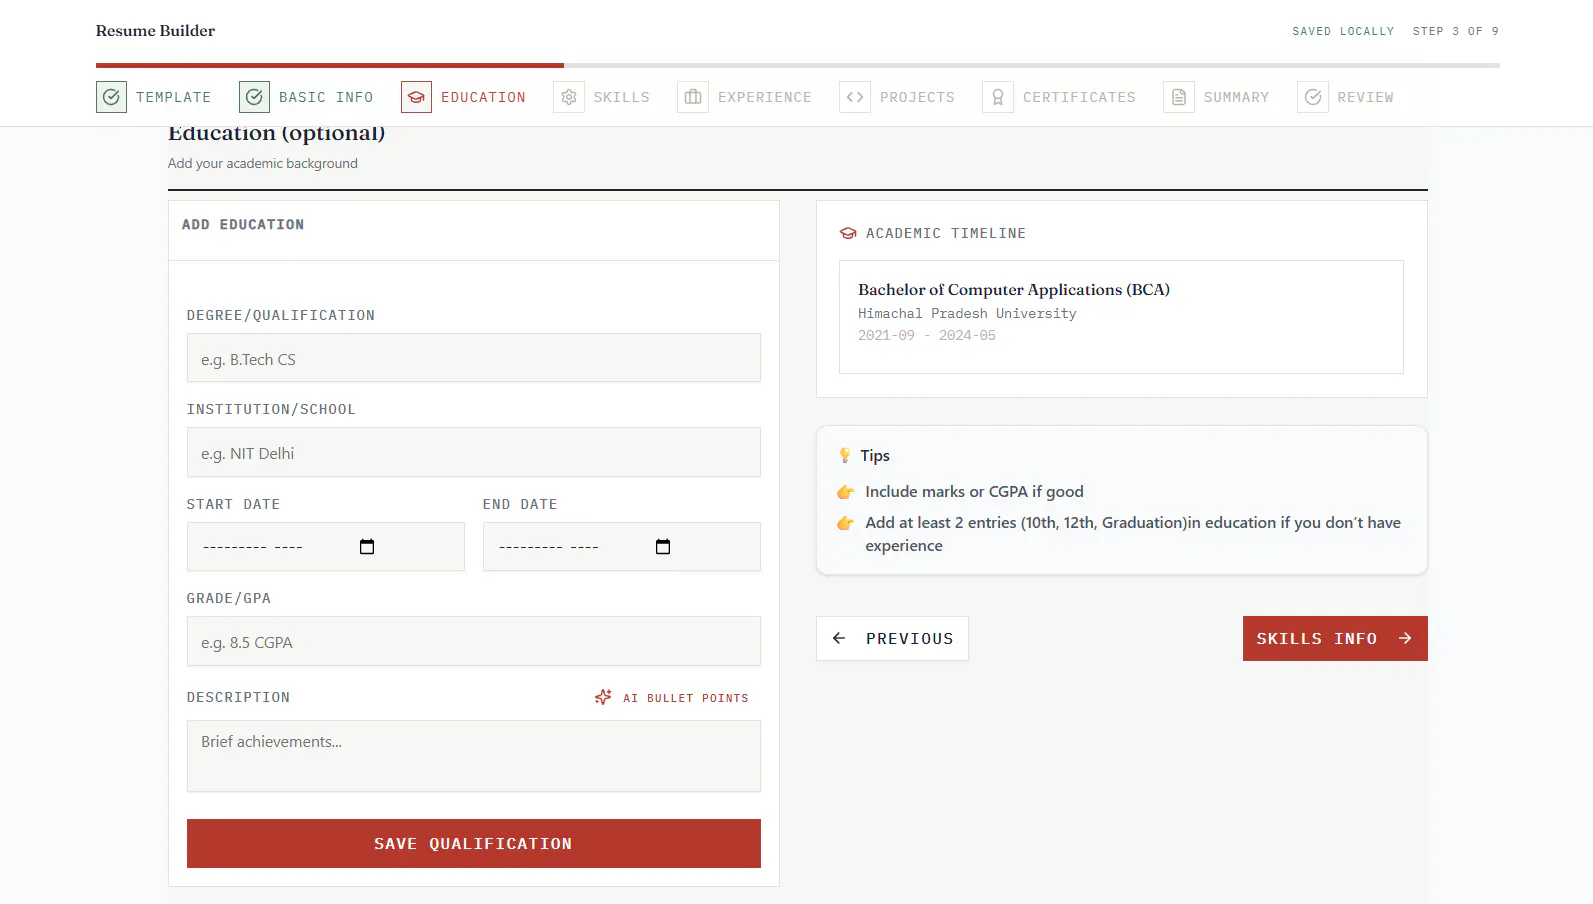Generate AI Bullet Points
1593x904 pixels.
click(x=672, y=698)
